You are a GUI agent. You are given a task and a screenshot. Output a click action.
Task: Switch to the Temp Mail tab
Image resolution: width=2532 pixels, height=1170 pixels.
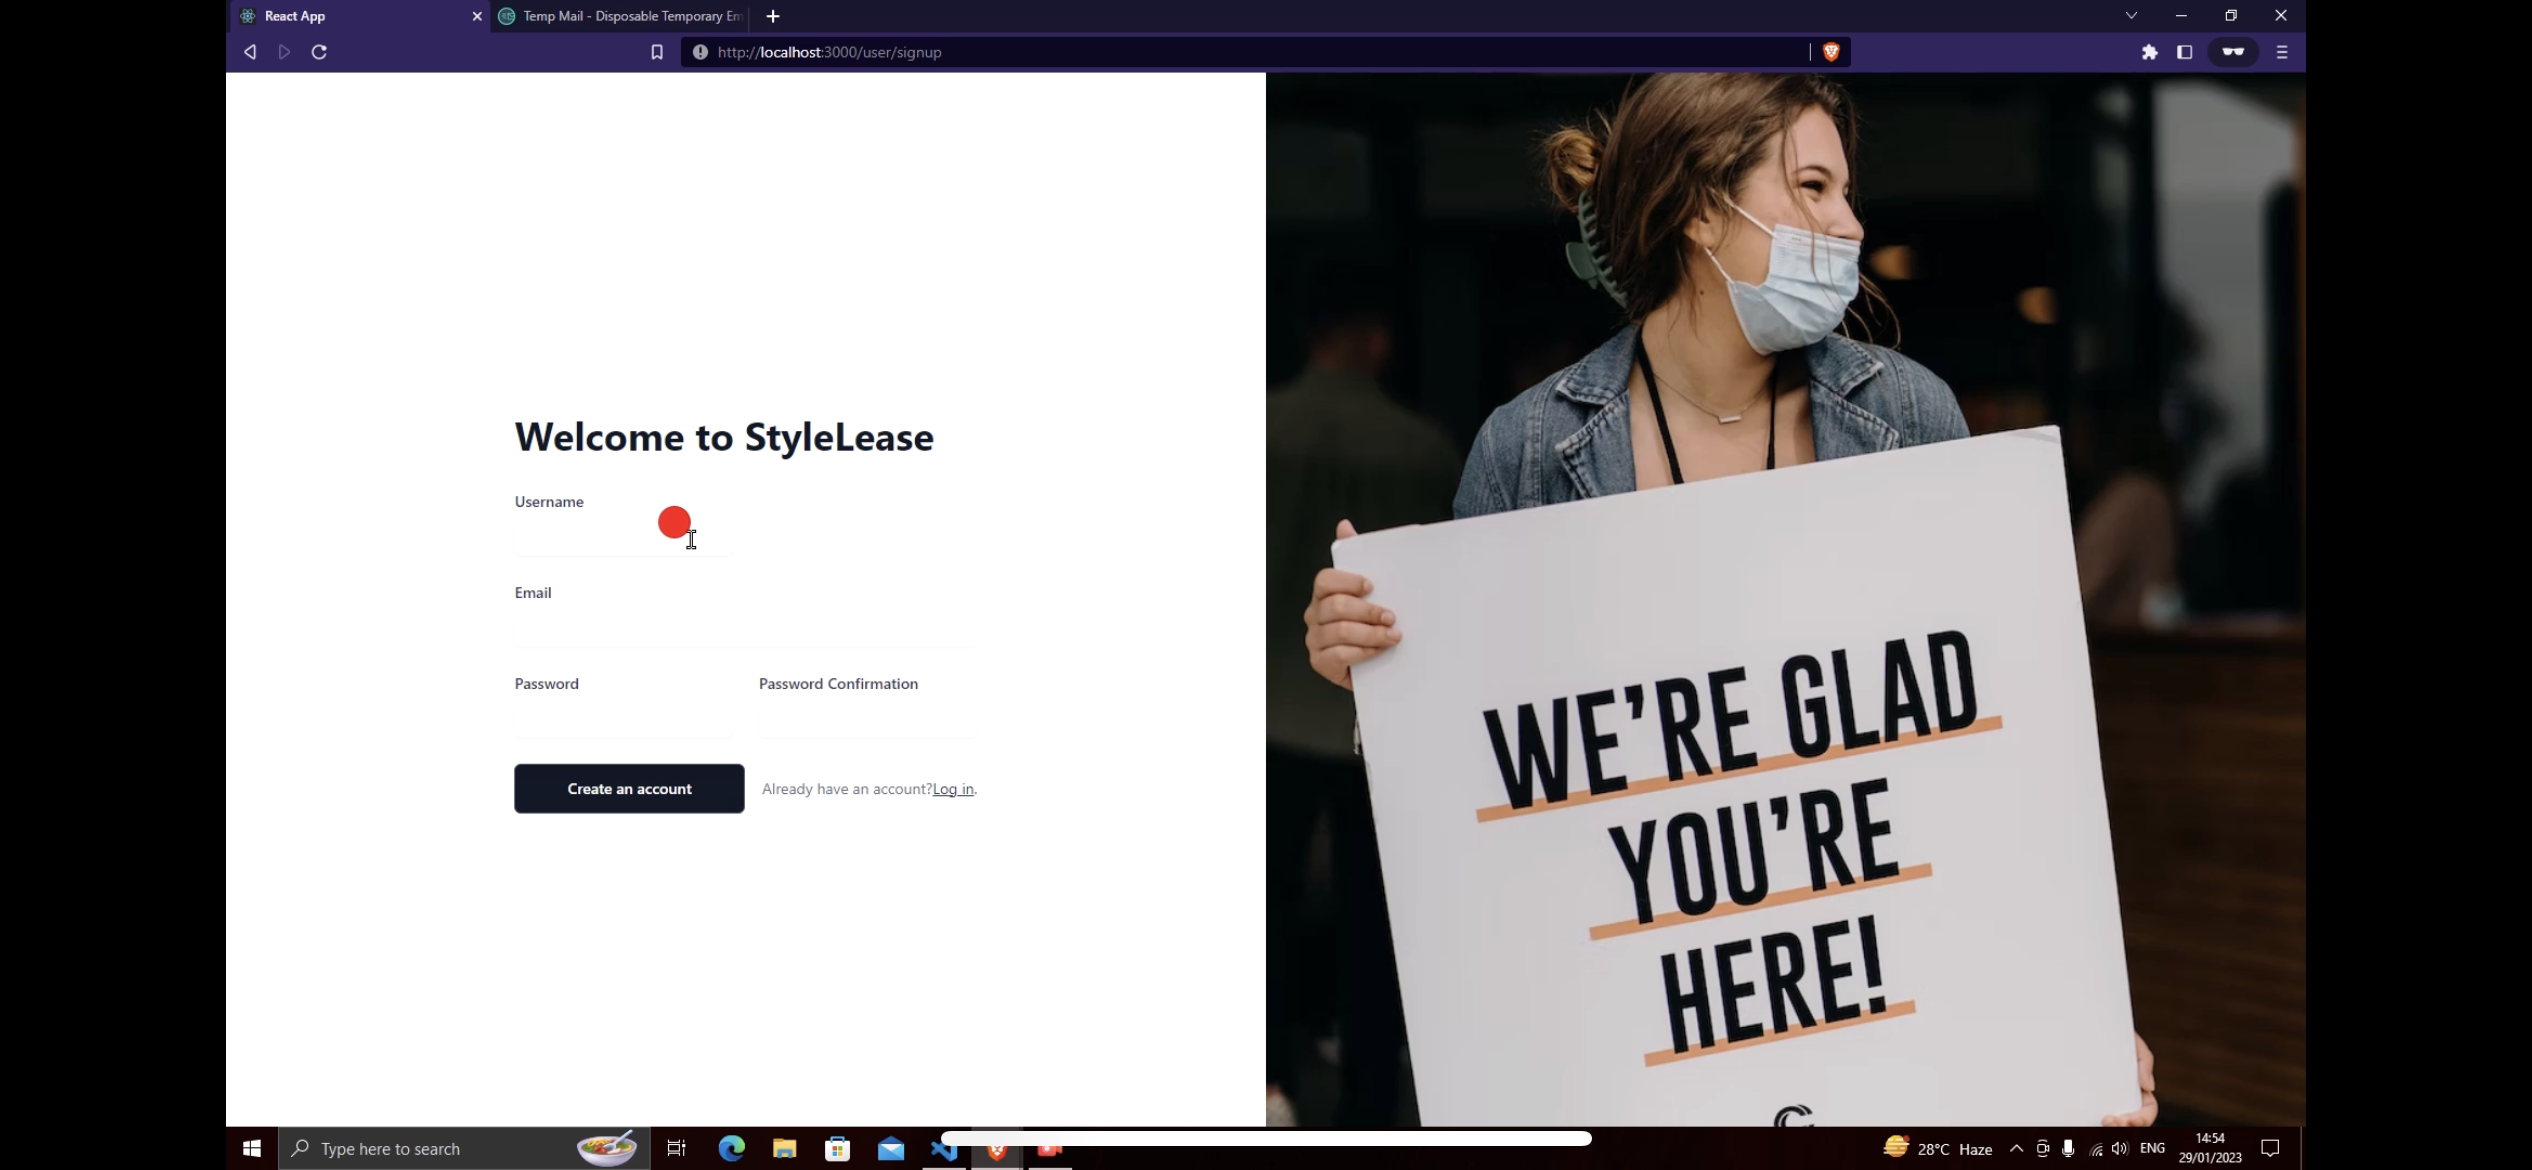click(620, 16)
